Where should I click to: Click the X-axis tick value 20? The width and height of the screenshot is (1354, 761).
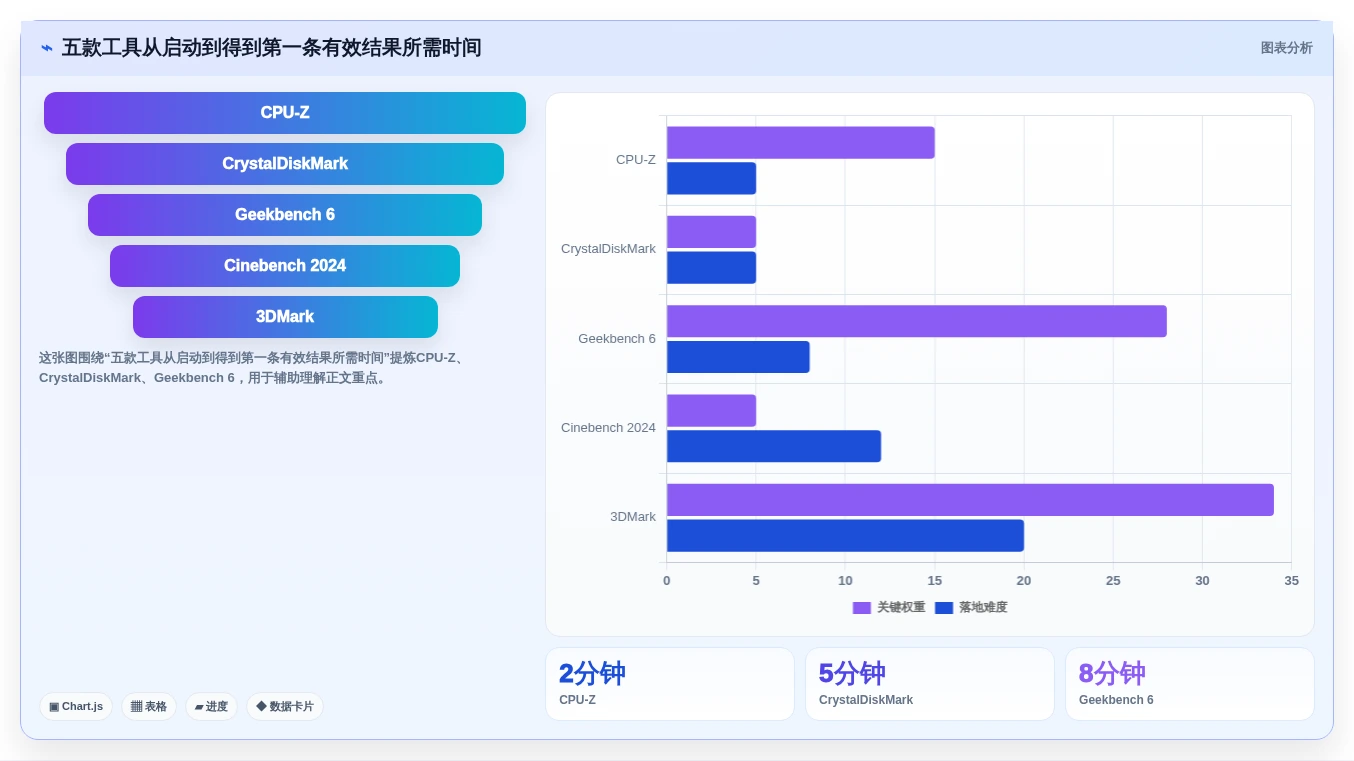(1024, 581)
